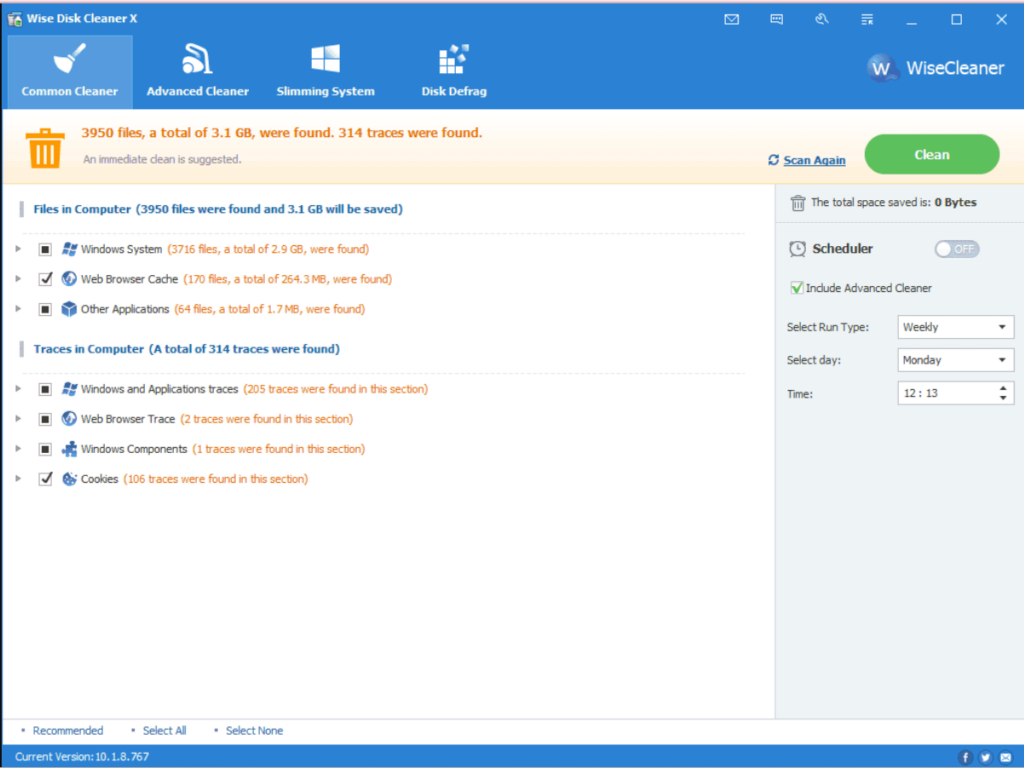Enable the Scheduler toggle switch

(956, 249)
